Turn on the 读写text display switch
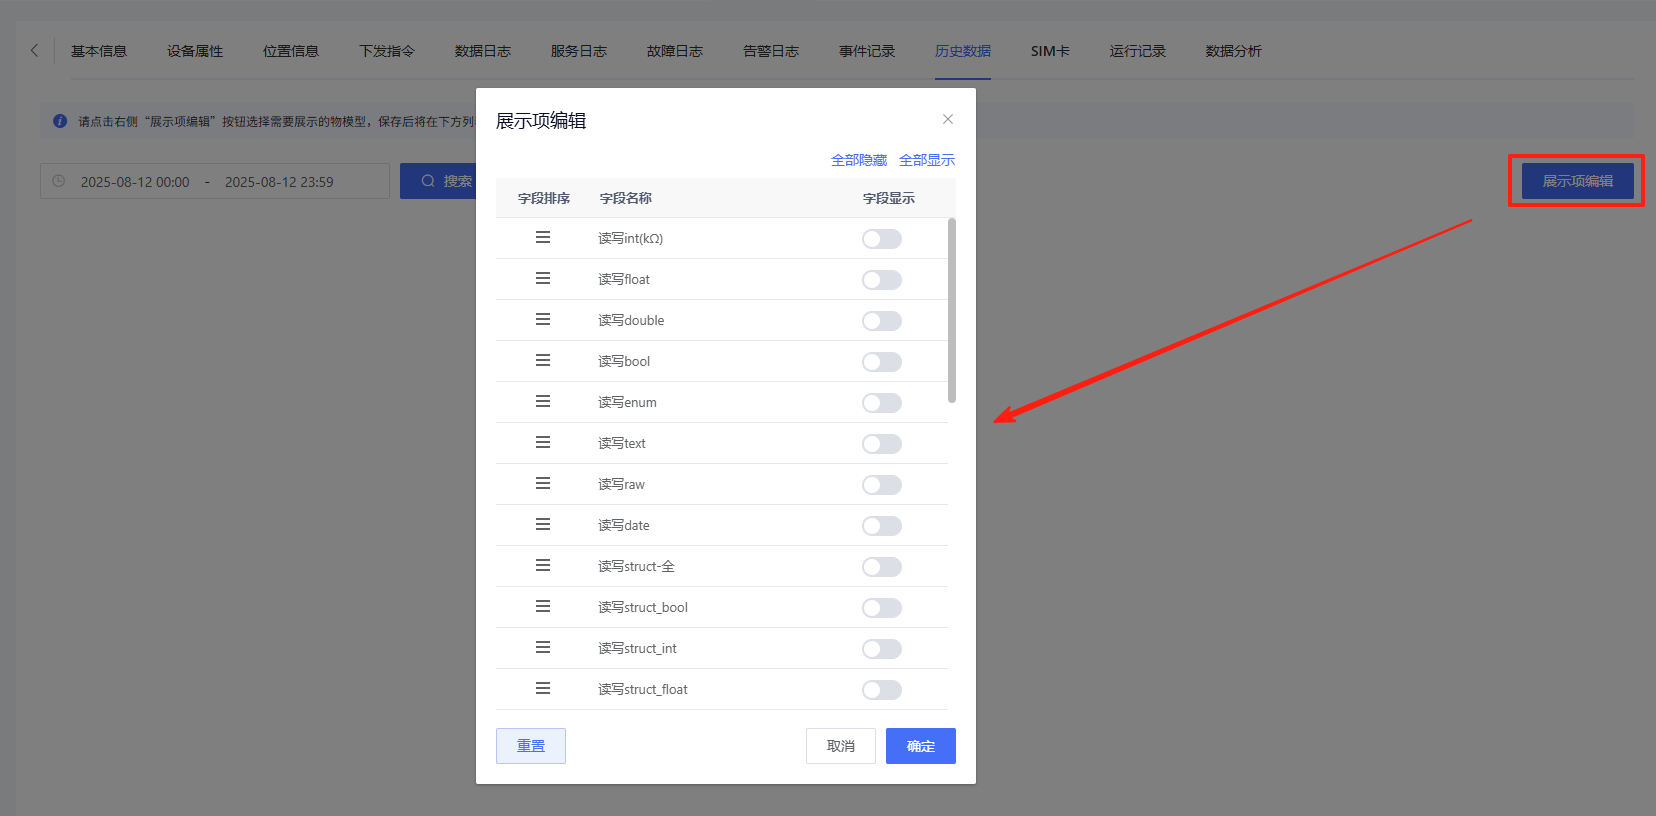Screen dimensions: 1656x816 (x=881, y=444)
